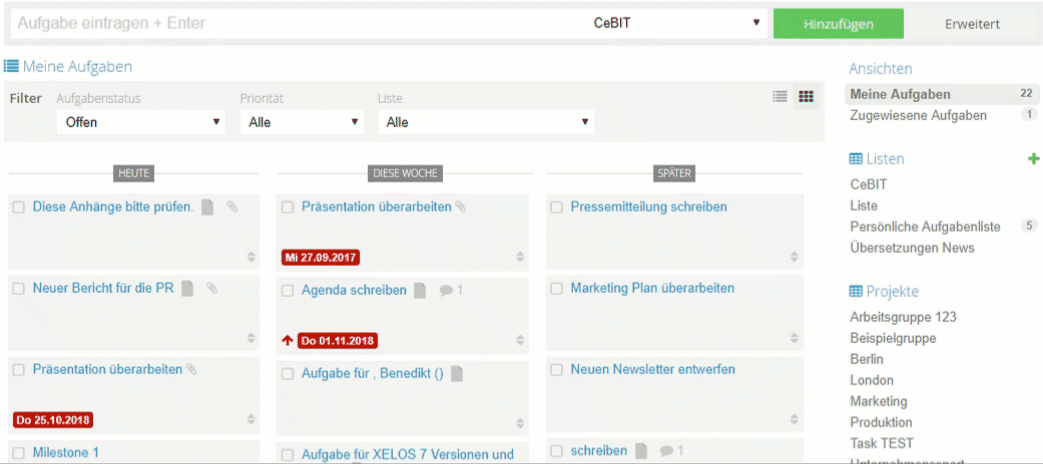Image resolution: width=1043 pixels, height=464 pixels.
Task: Switch to board grid view icon
Action: coord(806,97)
